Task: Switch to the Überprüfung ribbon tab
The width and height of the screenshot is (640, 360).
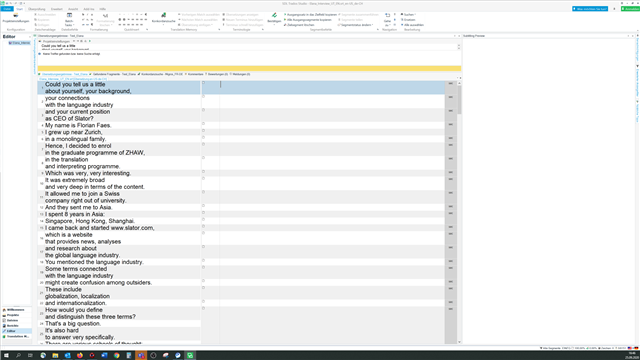Action: (36, 9)
